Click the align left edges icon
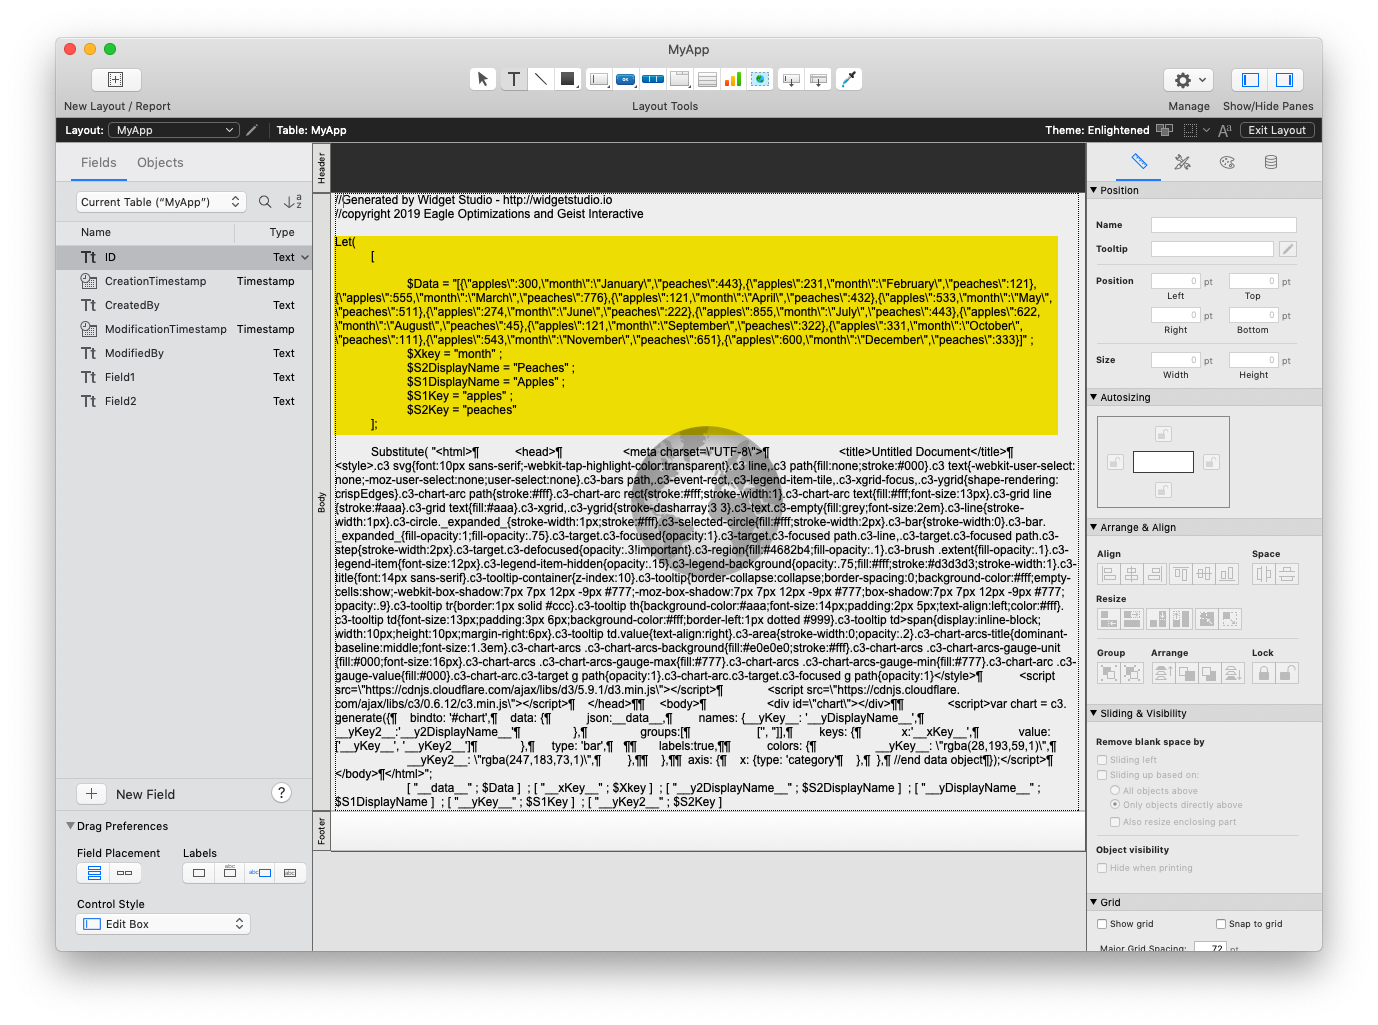The height and width of the screenshot is (1025, 1378). click(x=1108, y=574)
